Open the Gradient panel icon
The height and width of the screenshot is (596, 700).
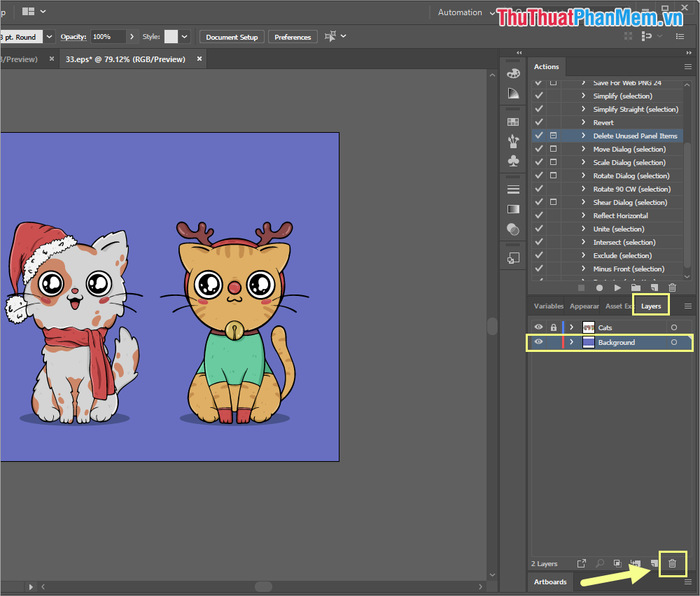click(x=513, y=209)
